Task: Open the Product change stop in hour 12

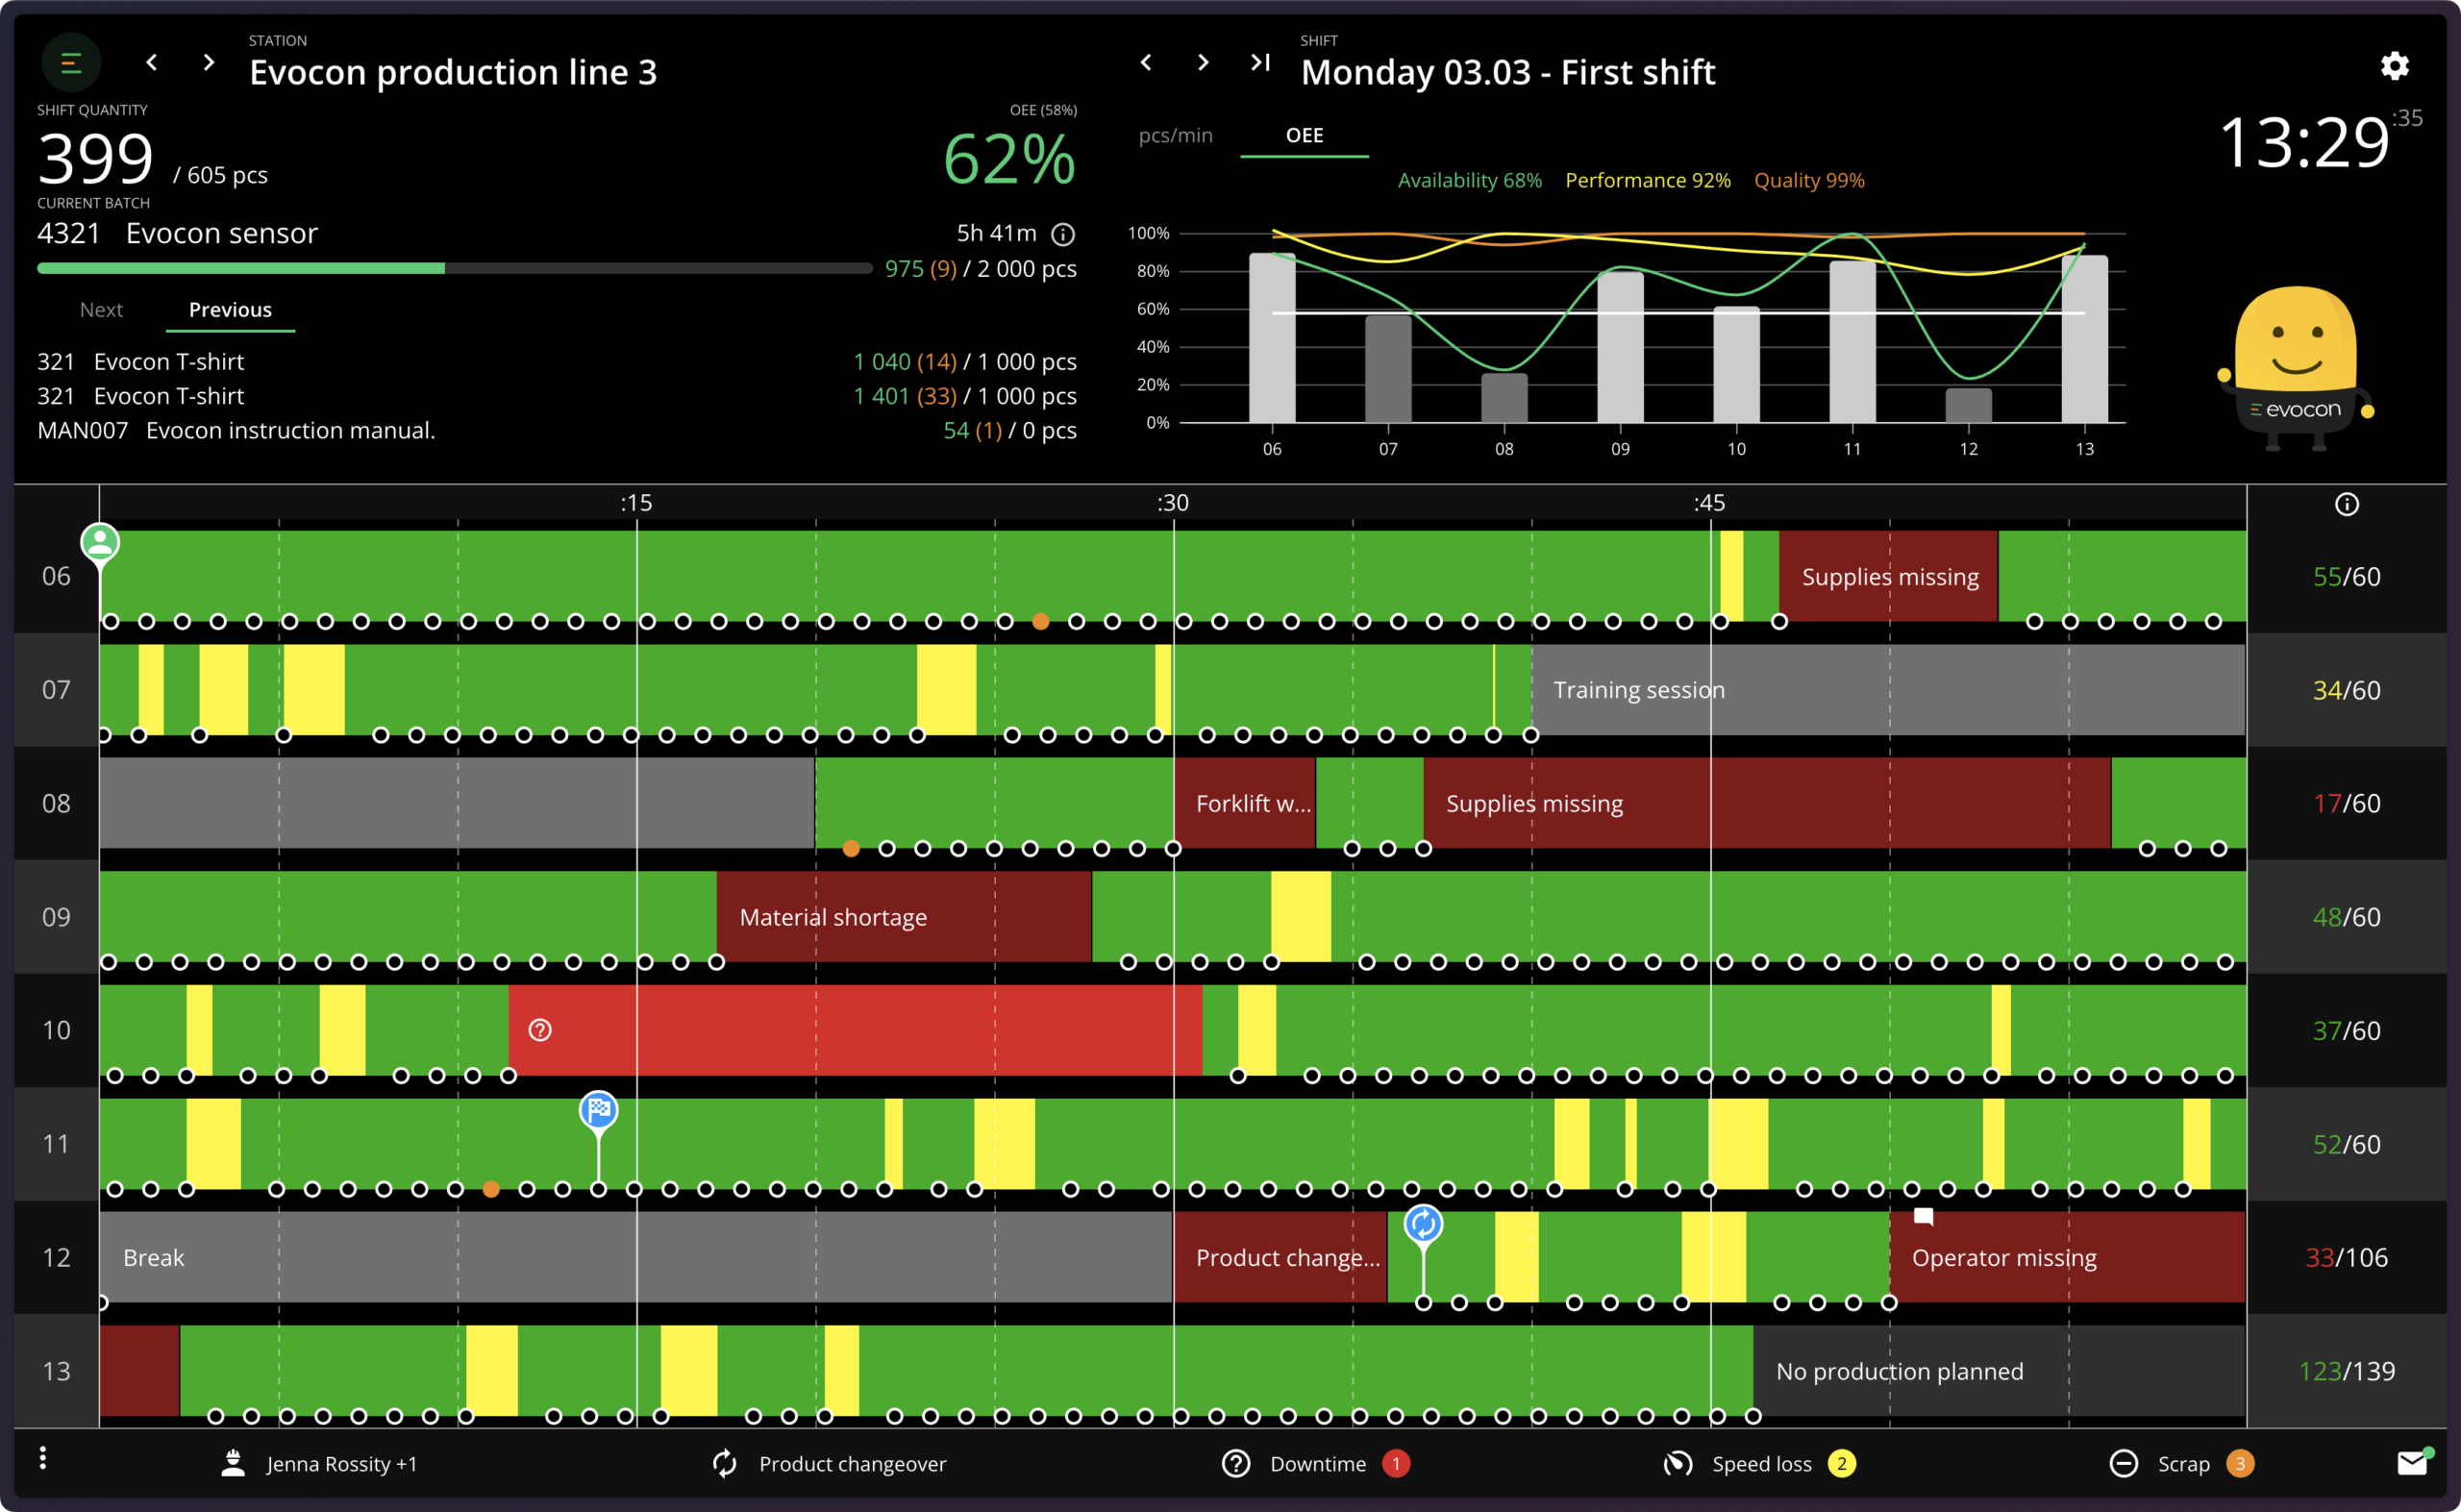Action: pos(1280,1257)
